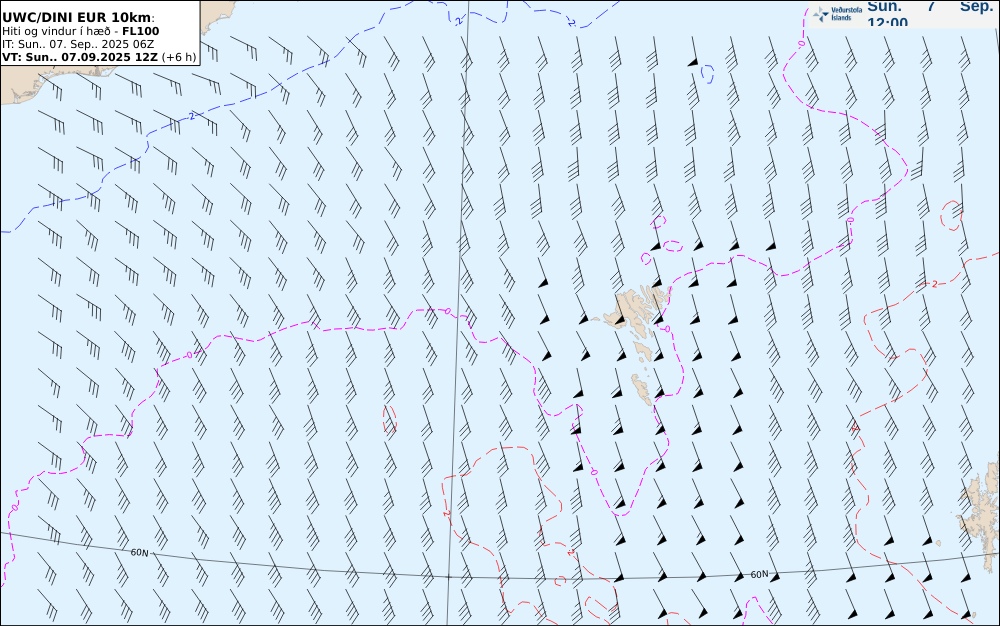Click the '(+6 h)' forecast offset text

[179, 57]
